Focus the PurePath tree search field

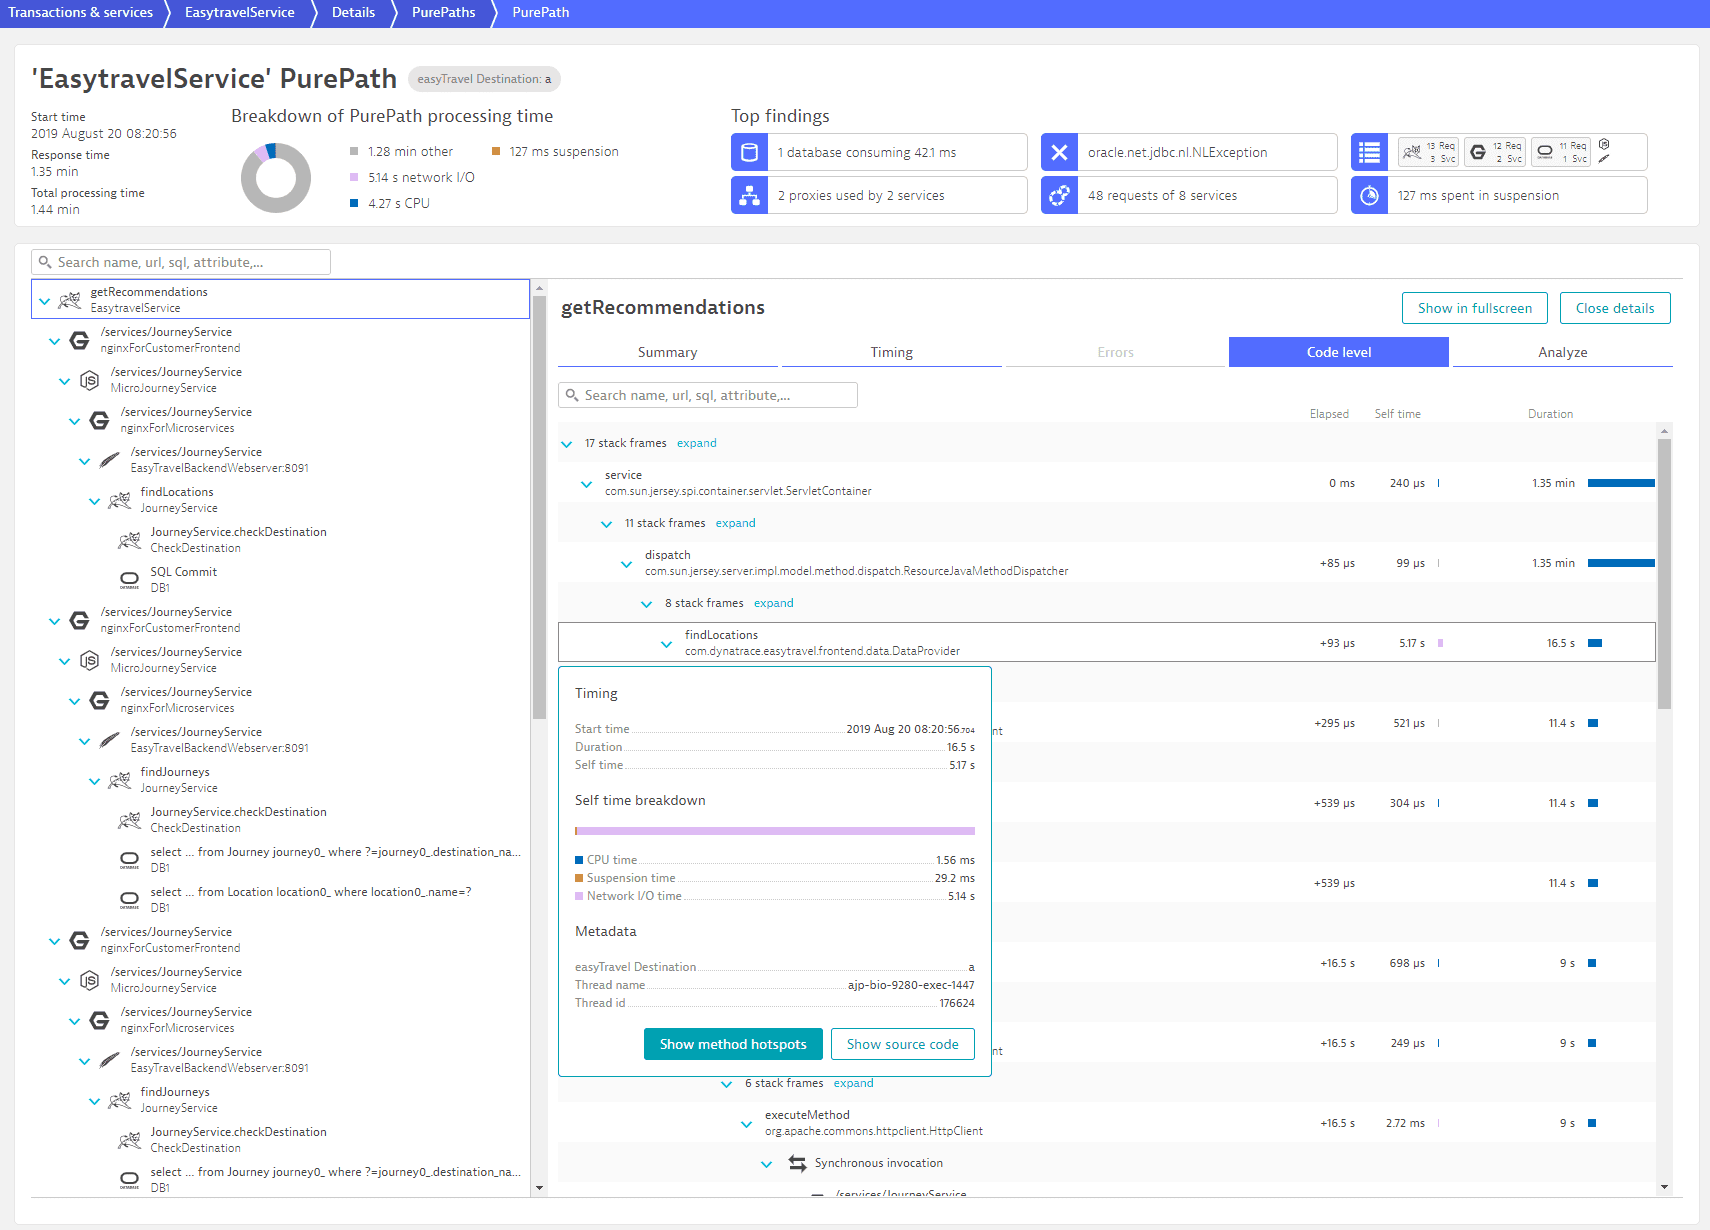181,262
